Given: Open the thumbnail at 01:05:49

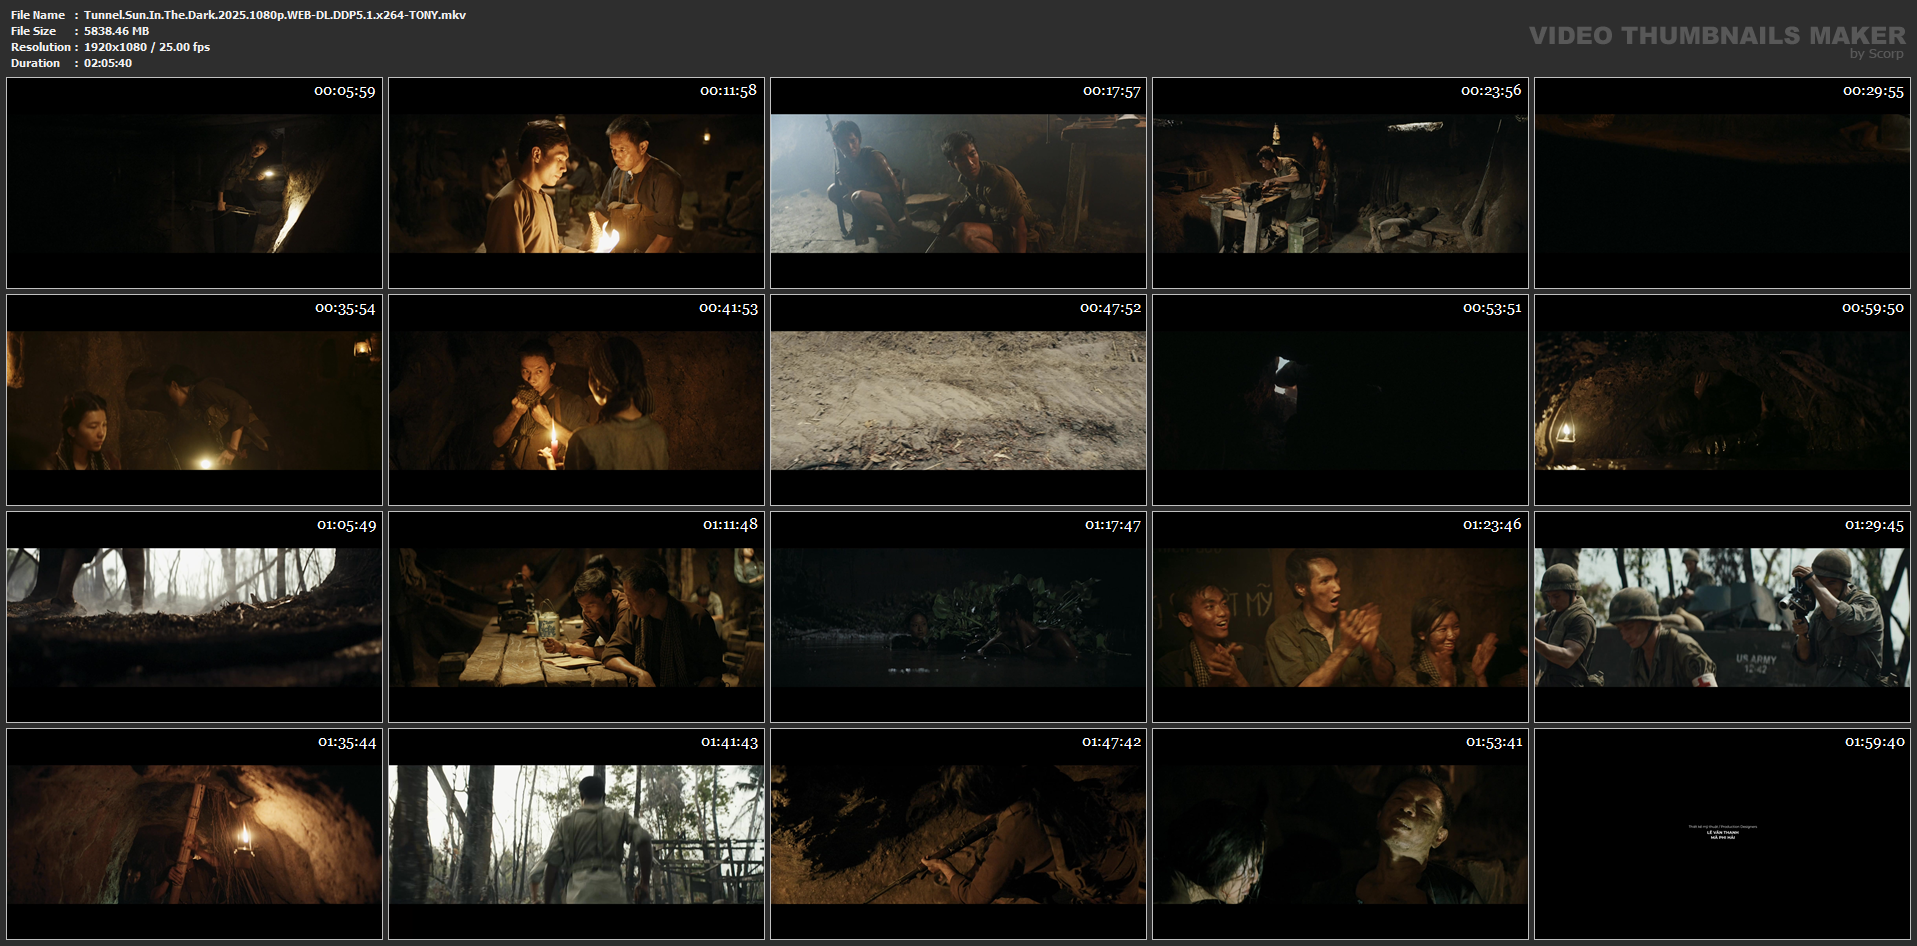Looking at the screenshot, I should coord(194,617).
